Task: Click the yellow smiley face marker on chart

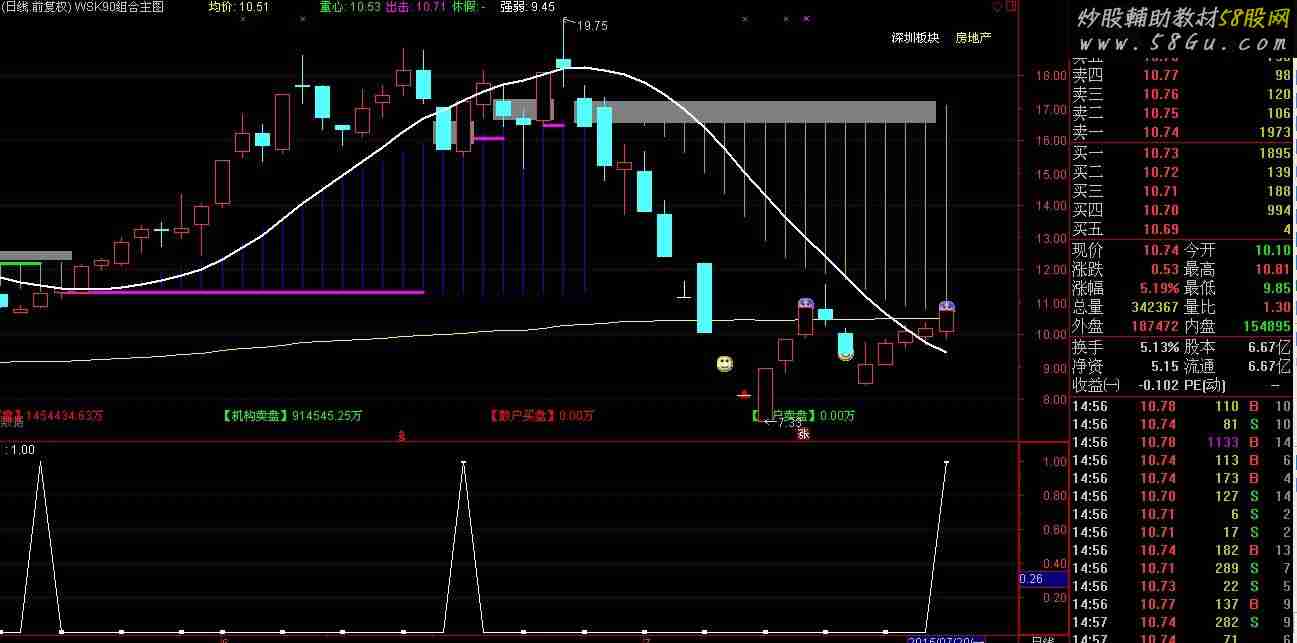Action: coord(725,364)
